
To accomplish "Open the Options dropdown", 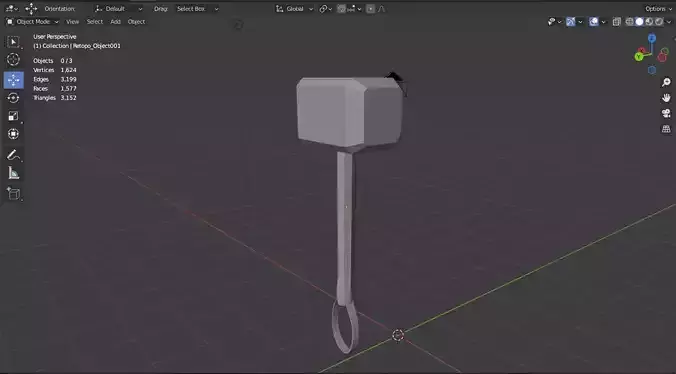I will click(658, 9).
